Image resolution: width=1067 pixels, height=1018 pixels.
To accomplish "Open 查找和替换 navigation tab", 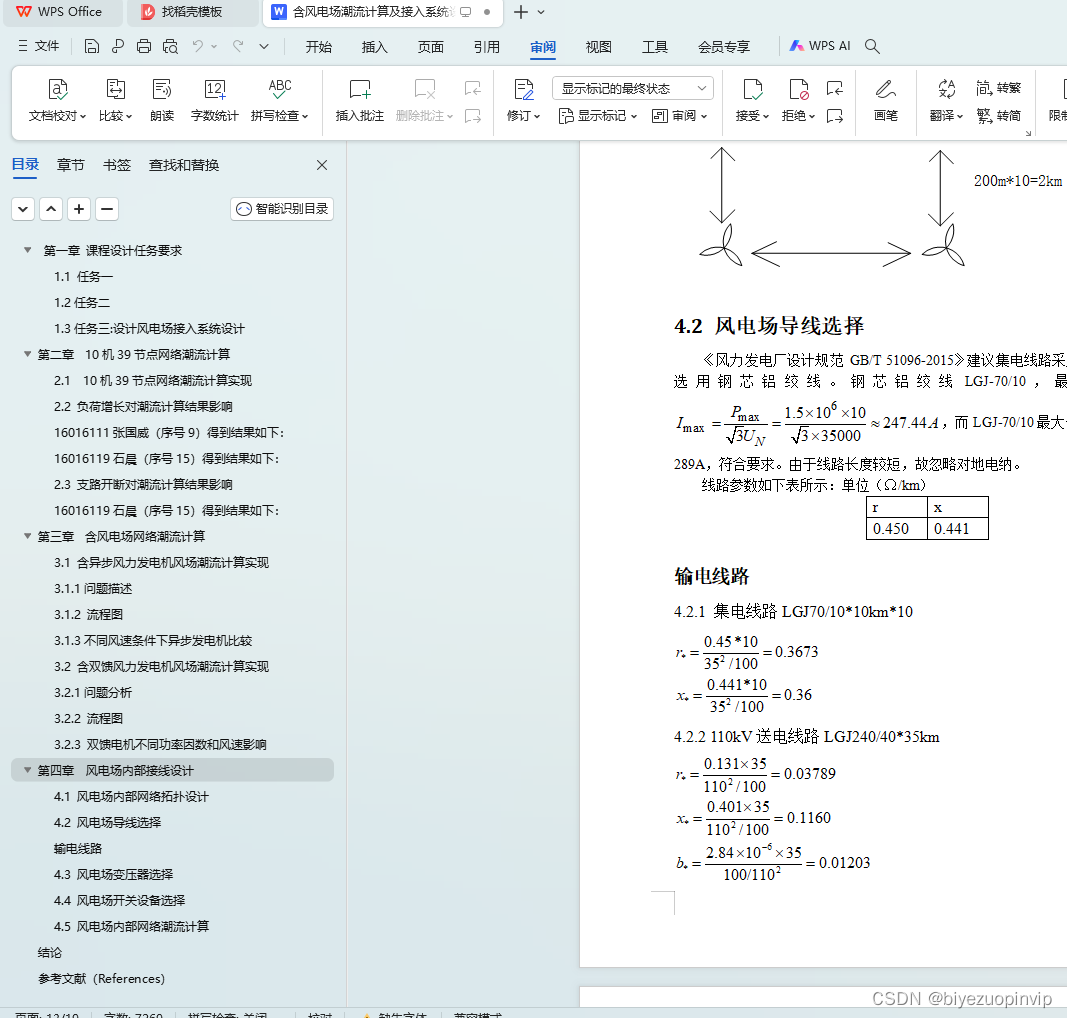I will (x=184, y=165).
